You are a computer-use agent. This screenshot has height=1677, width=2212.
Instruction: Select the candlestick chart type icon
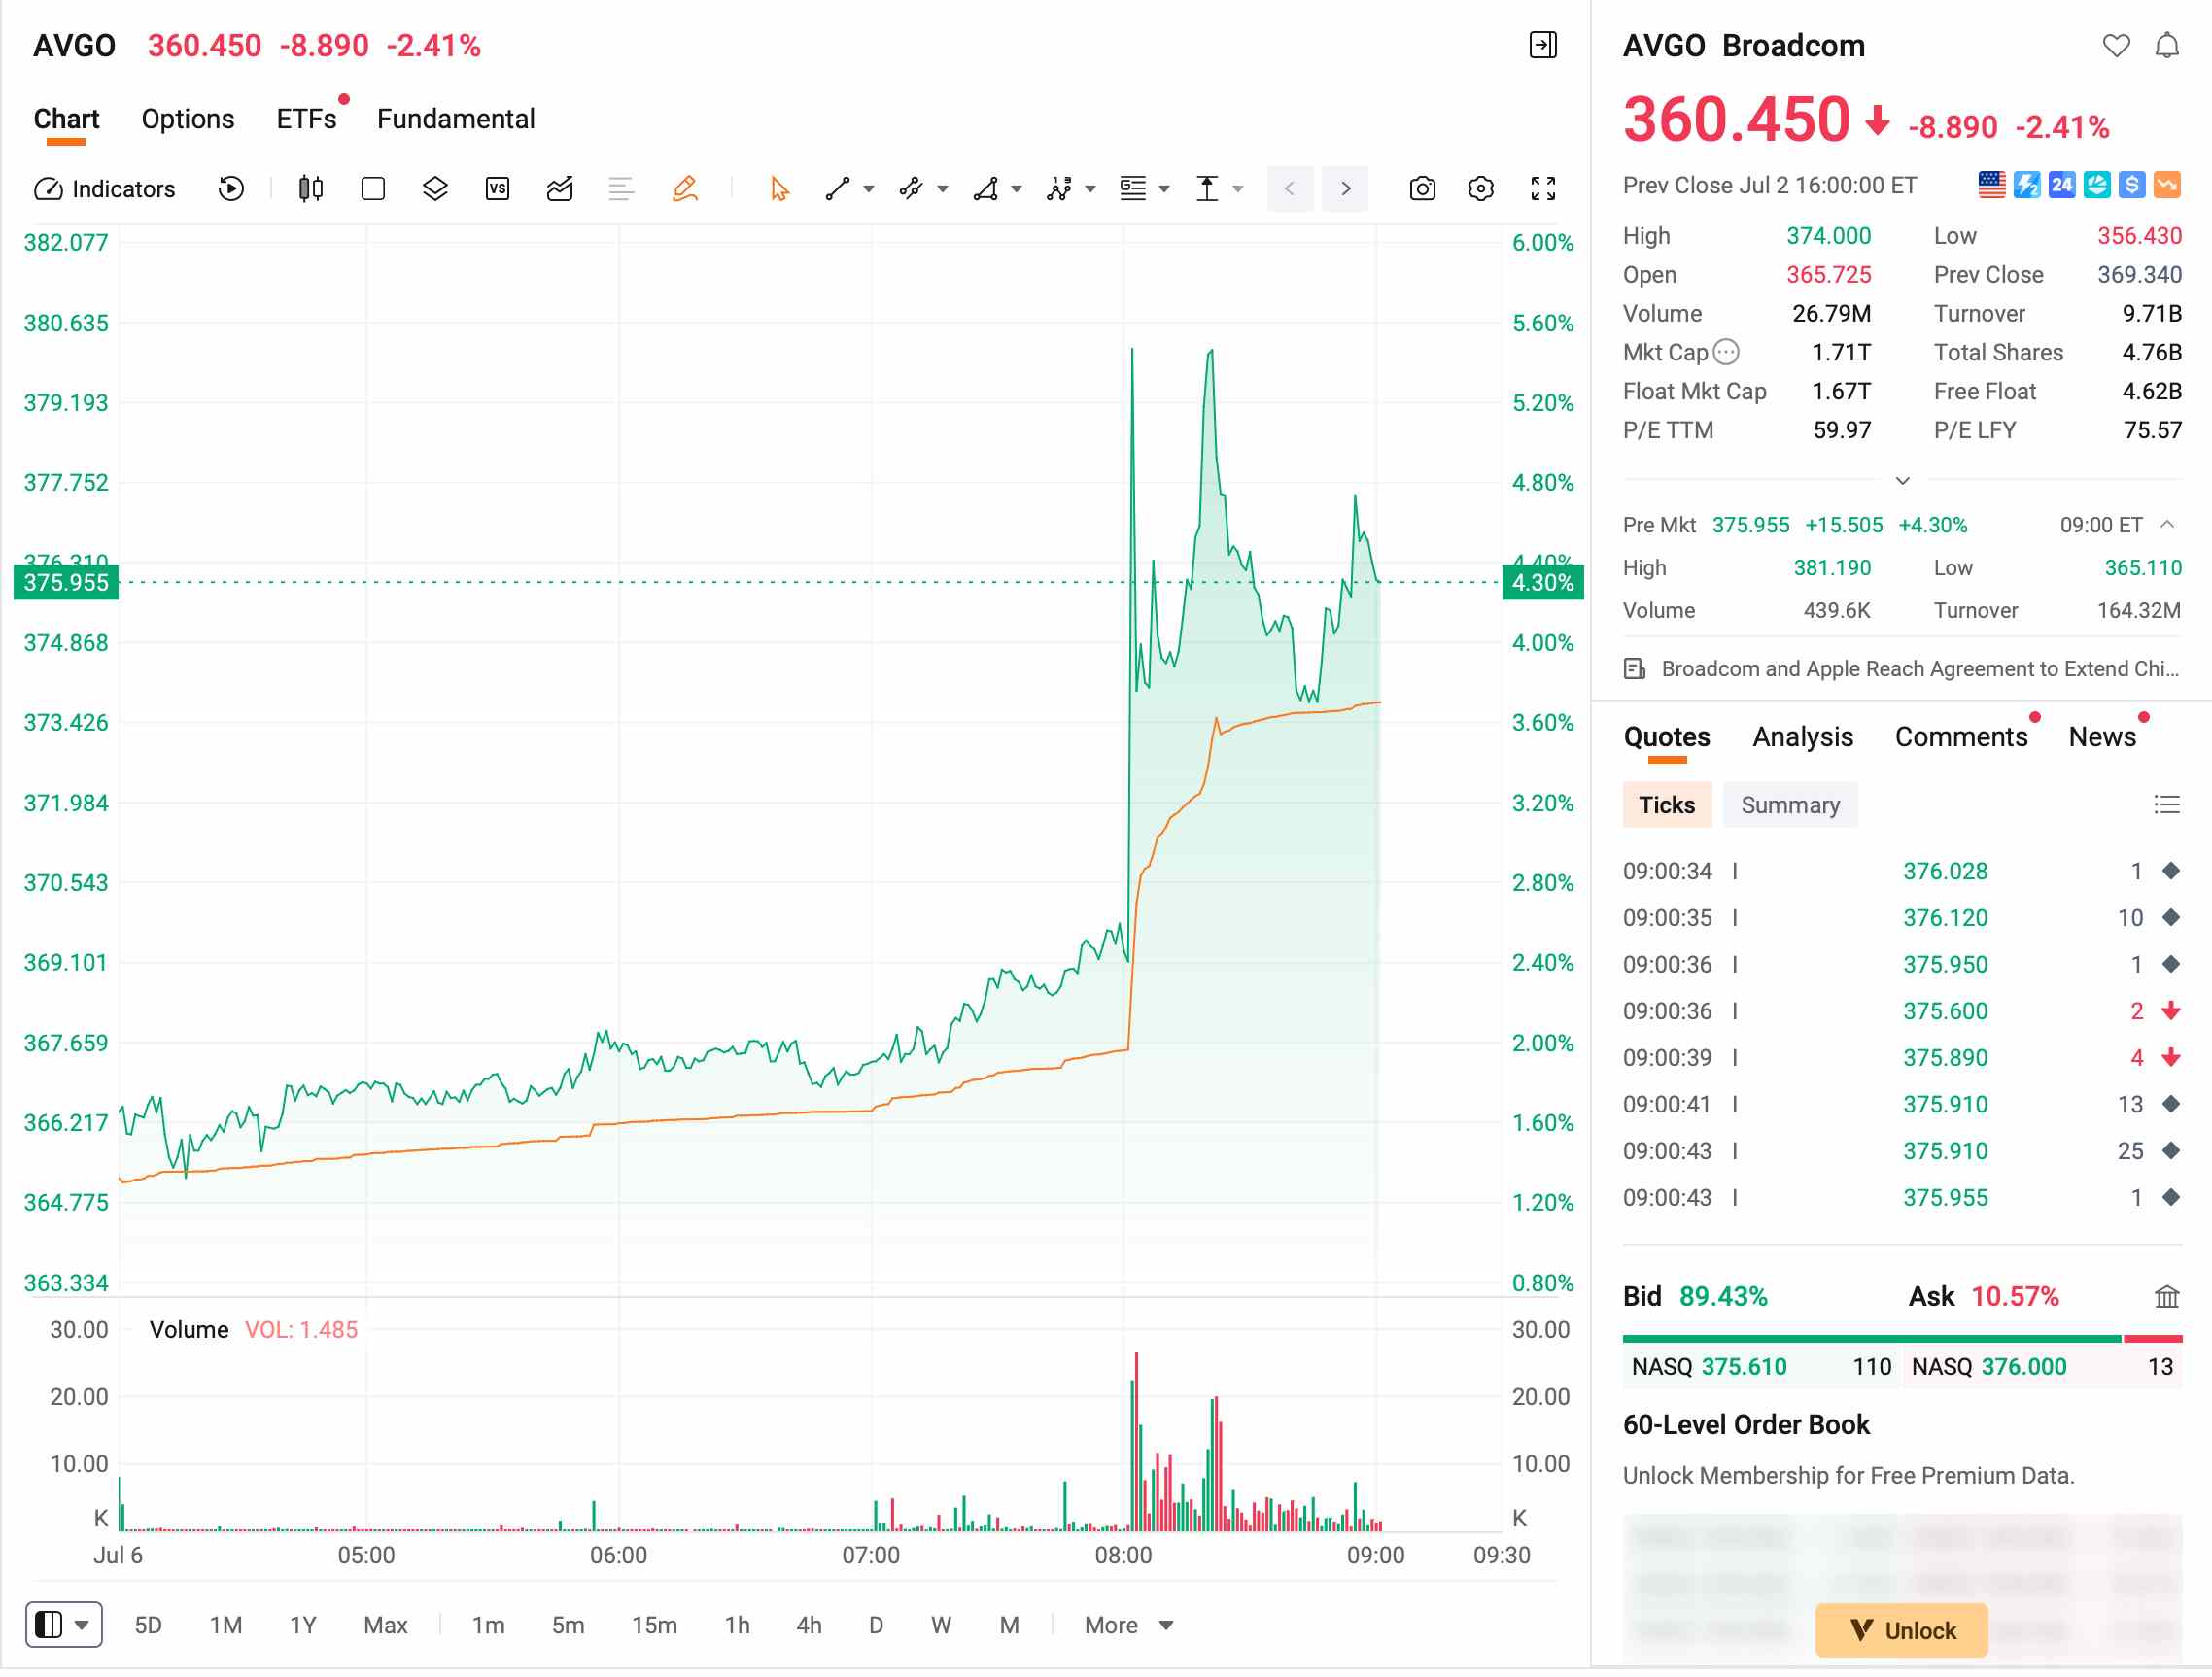[311, 189]
